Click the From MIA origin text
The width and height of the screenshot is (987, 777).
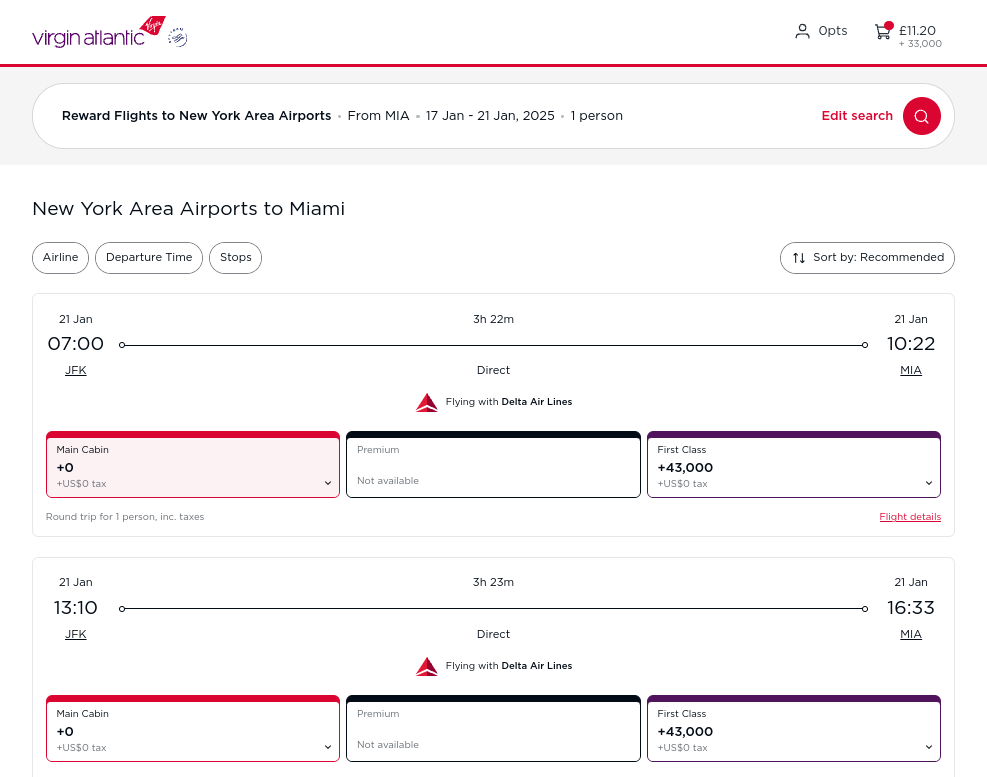point(378,116)
